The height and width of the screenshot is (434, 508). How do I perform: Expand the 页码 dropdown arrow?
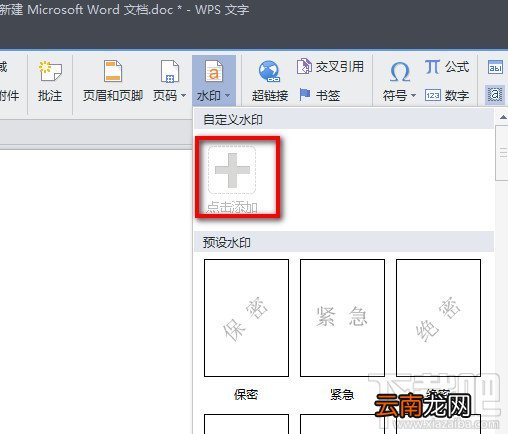click(183, 96)
